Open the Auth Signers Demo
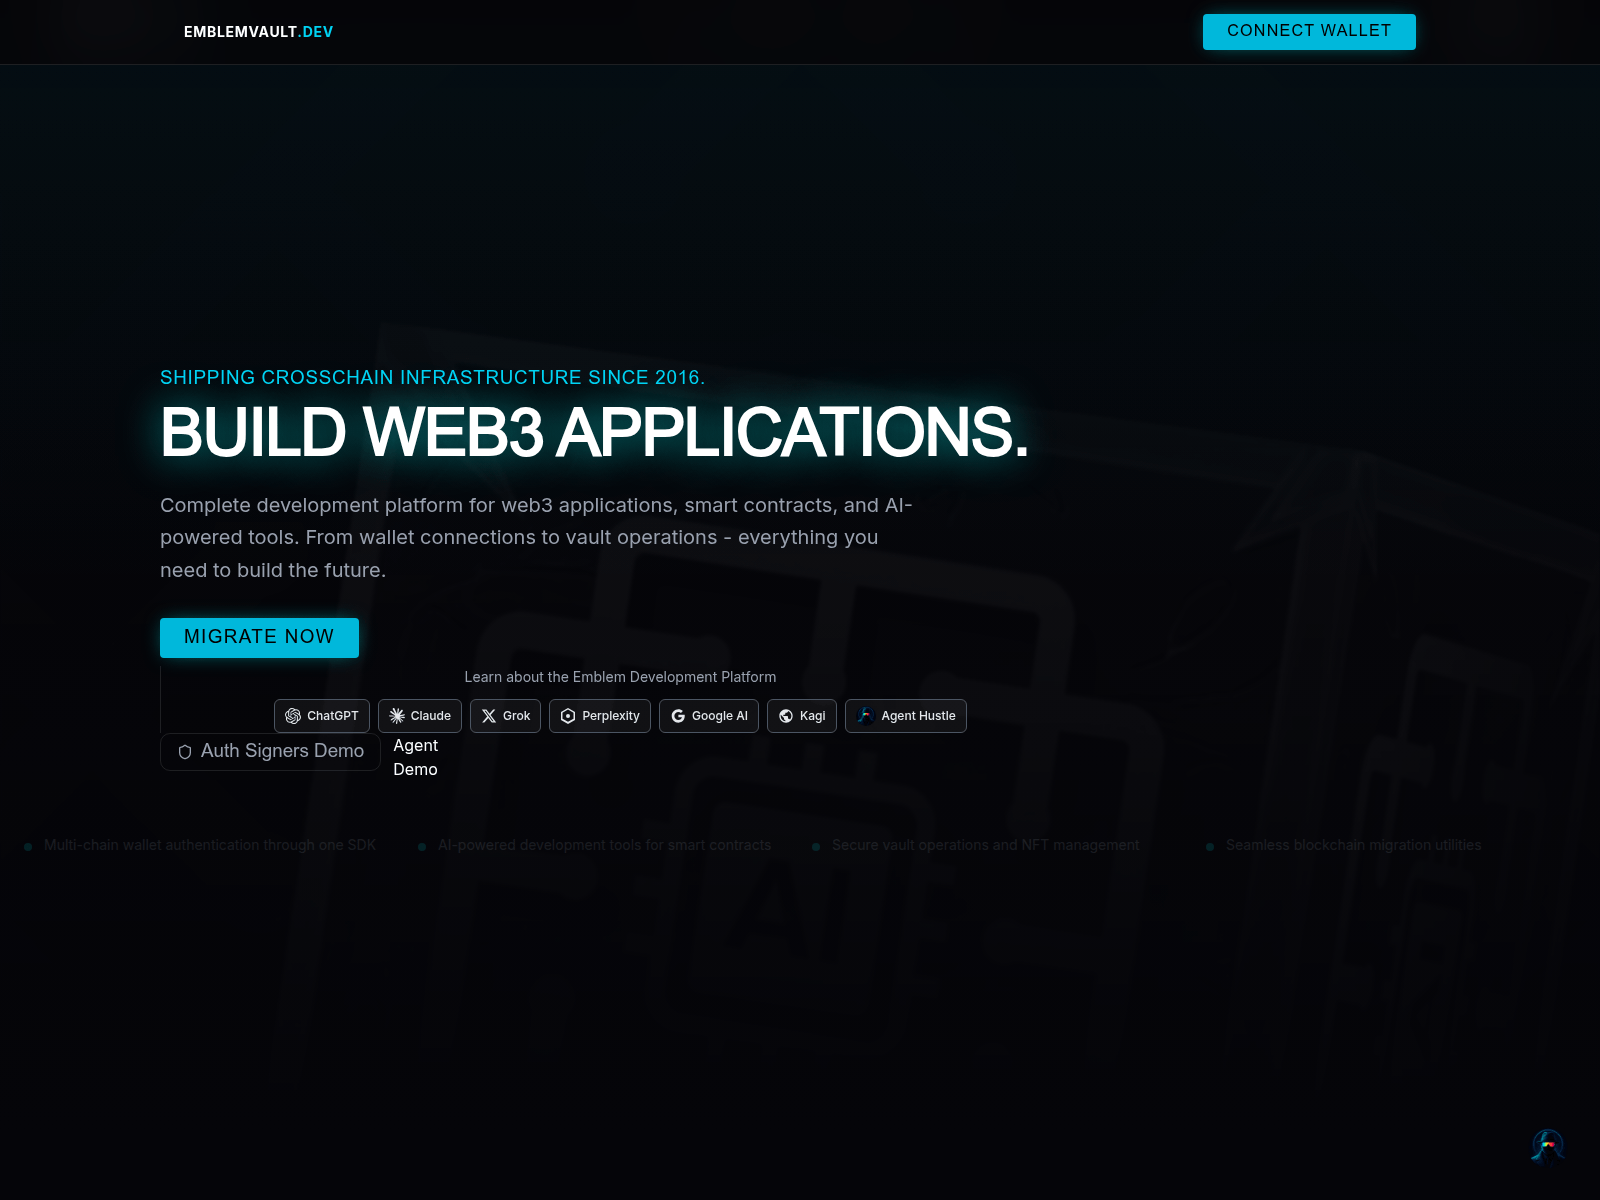 [270, 751]
